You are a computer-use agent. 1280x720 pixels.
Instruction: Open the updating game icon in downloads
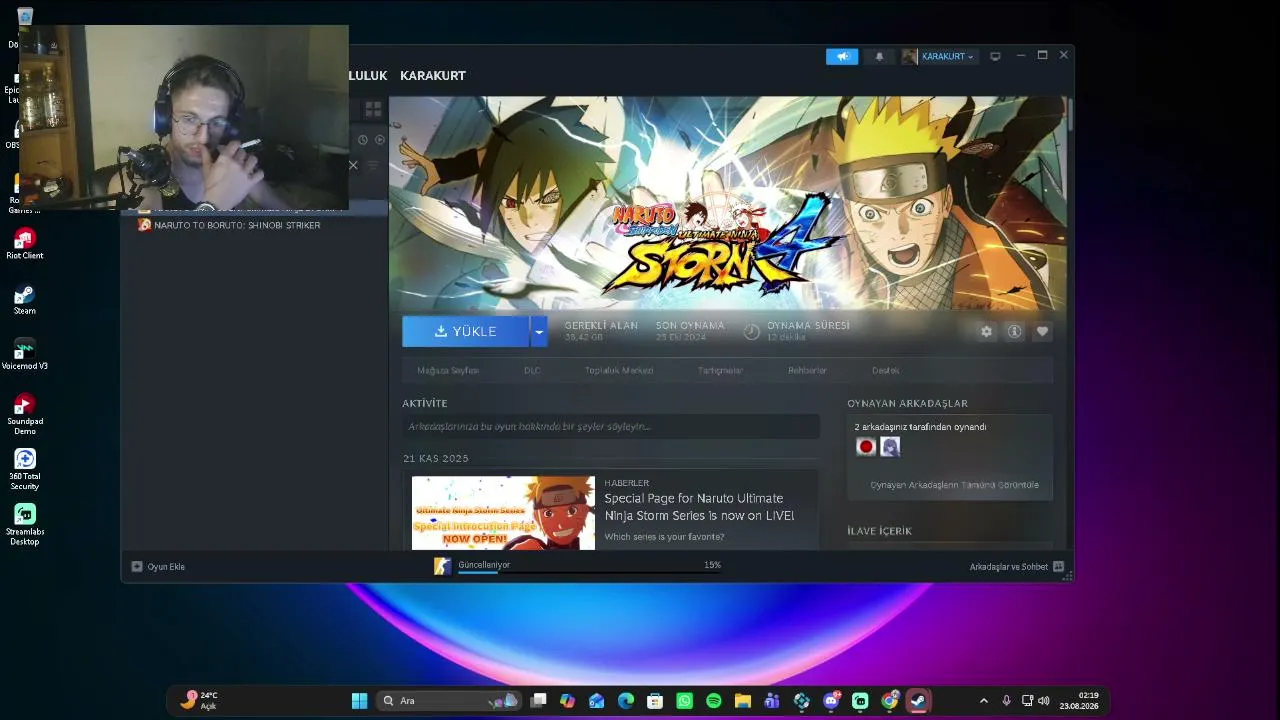click(x=442, y=566)
